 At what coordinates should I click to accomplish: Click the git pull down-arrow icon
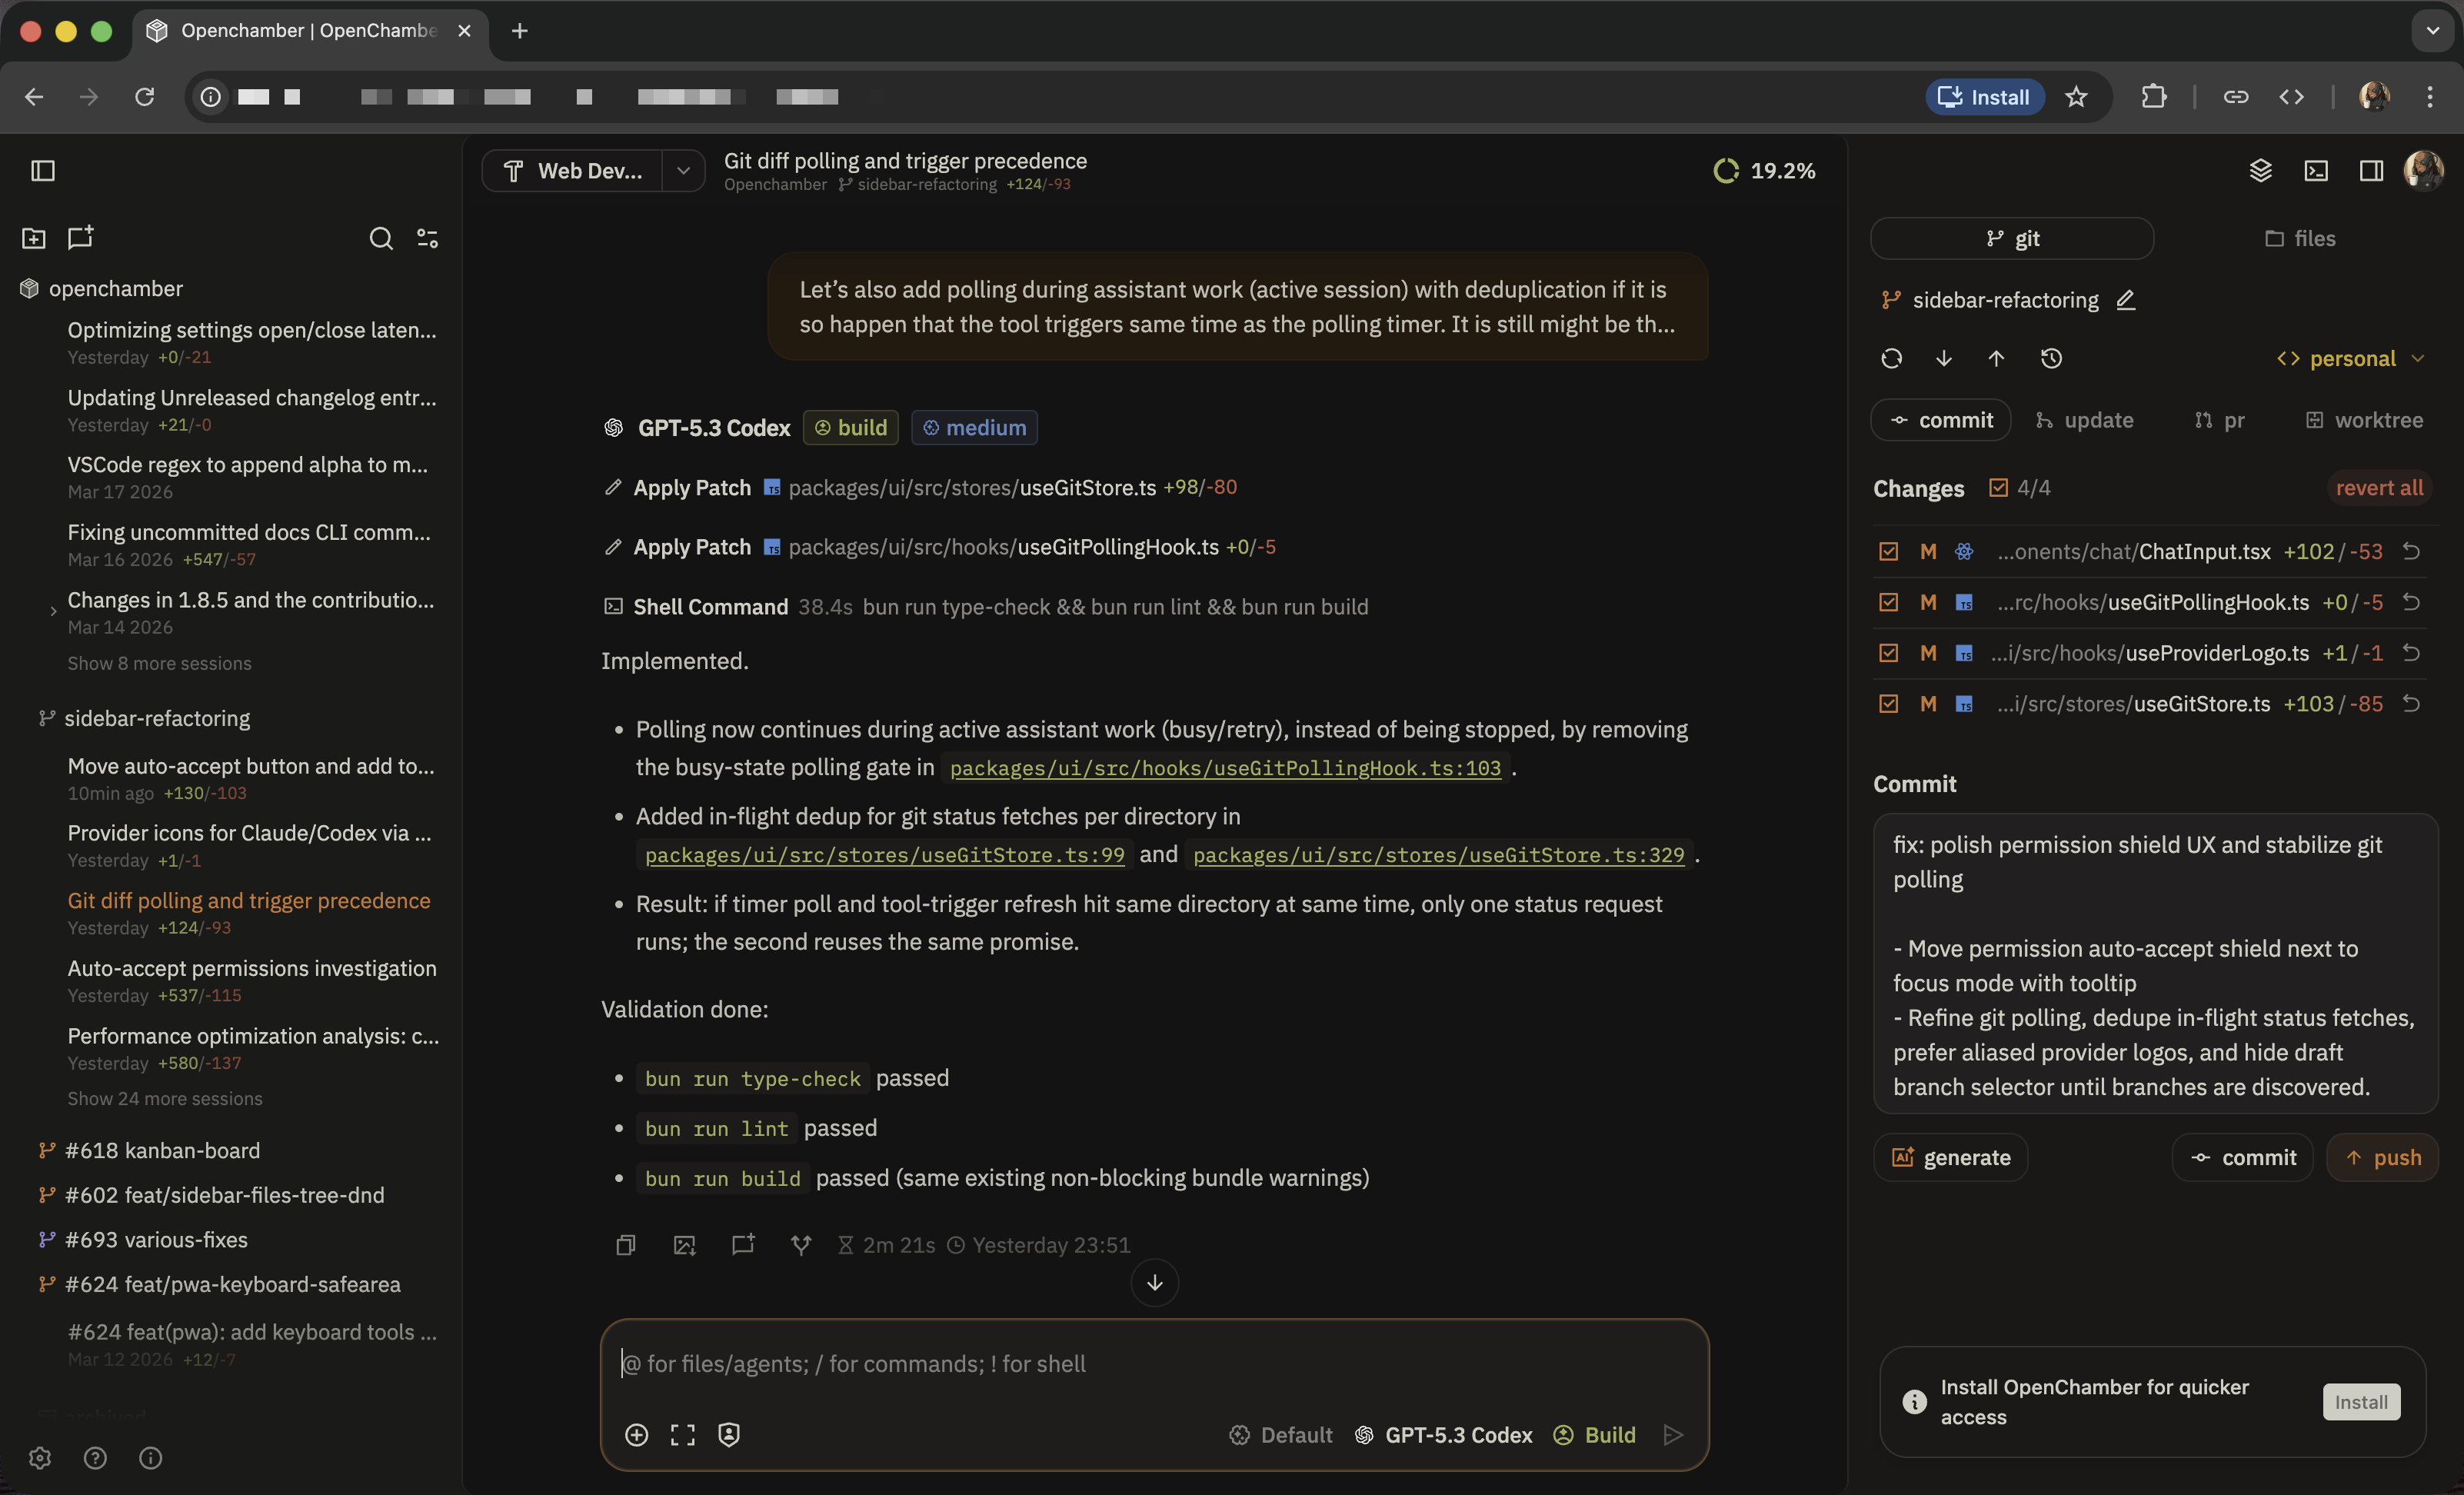[1943, 358]
